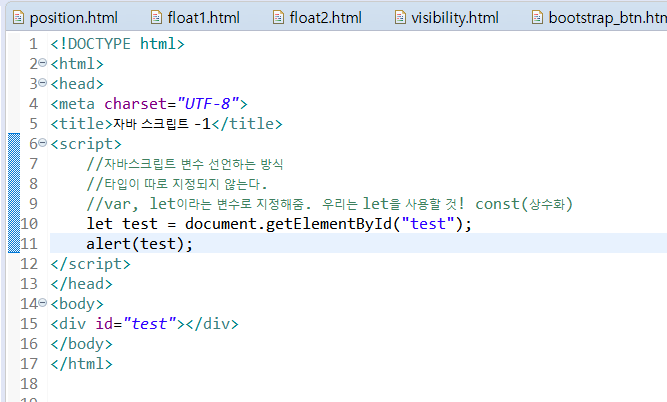Click the closing </html> tag

click(81, 364)
